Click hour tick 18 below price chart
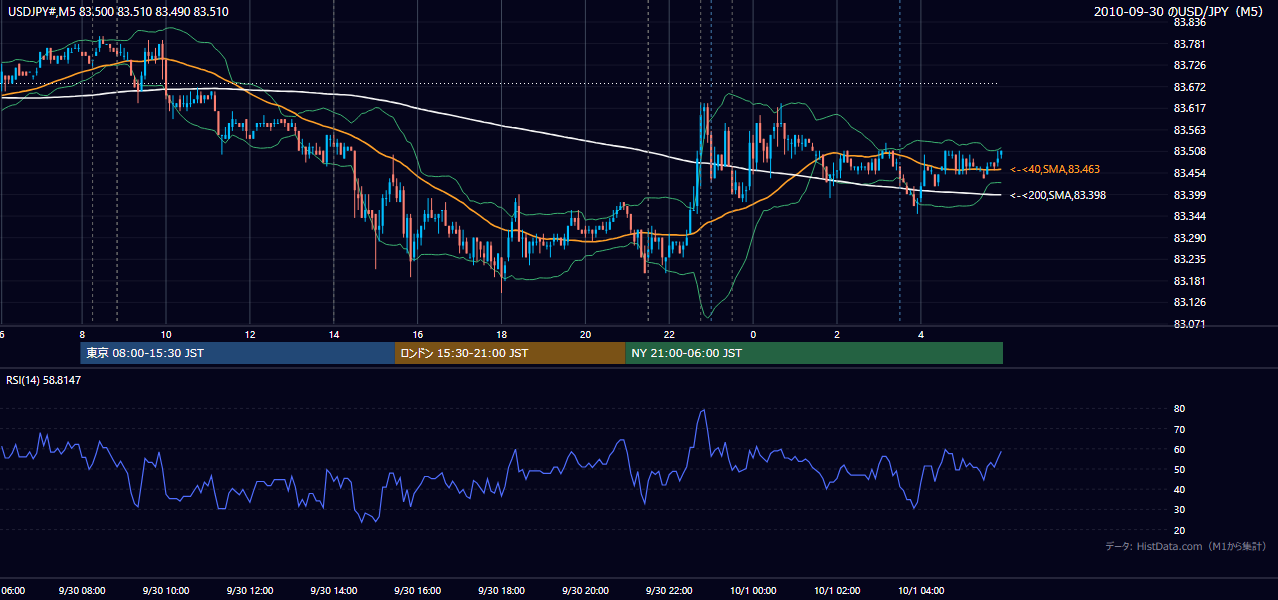 point(502,335)
